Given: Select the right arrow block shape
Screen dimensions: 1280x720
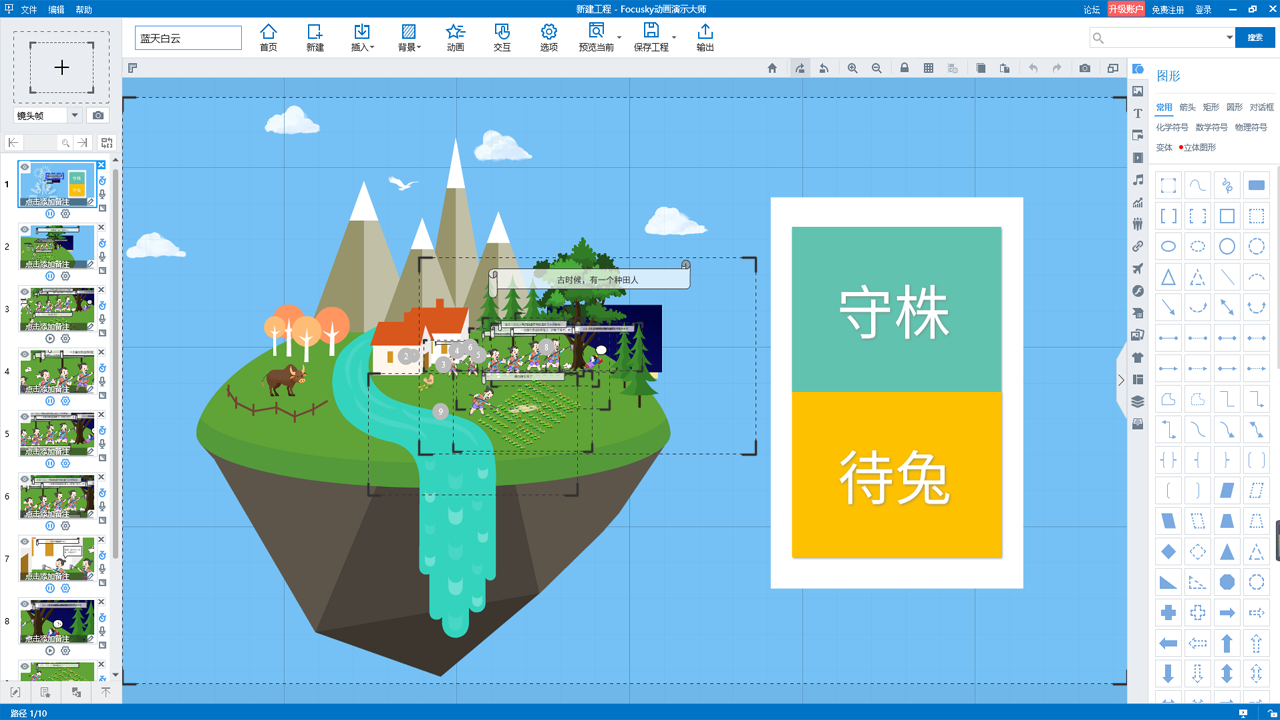Looking at the screenshot, I should [x=1227, y=613].
